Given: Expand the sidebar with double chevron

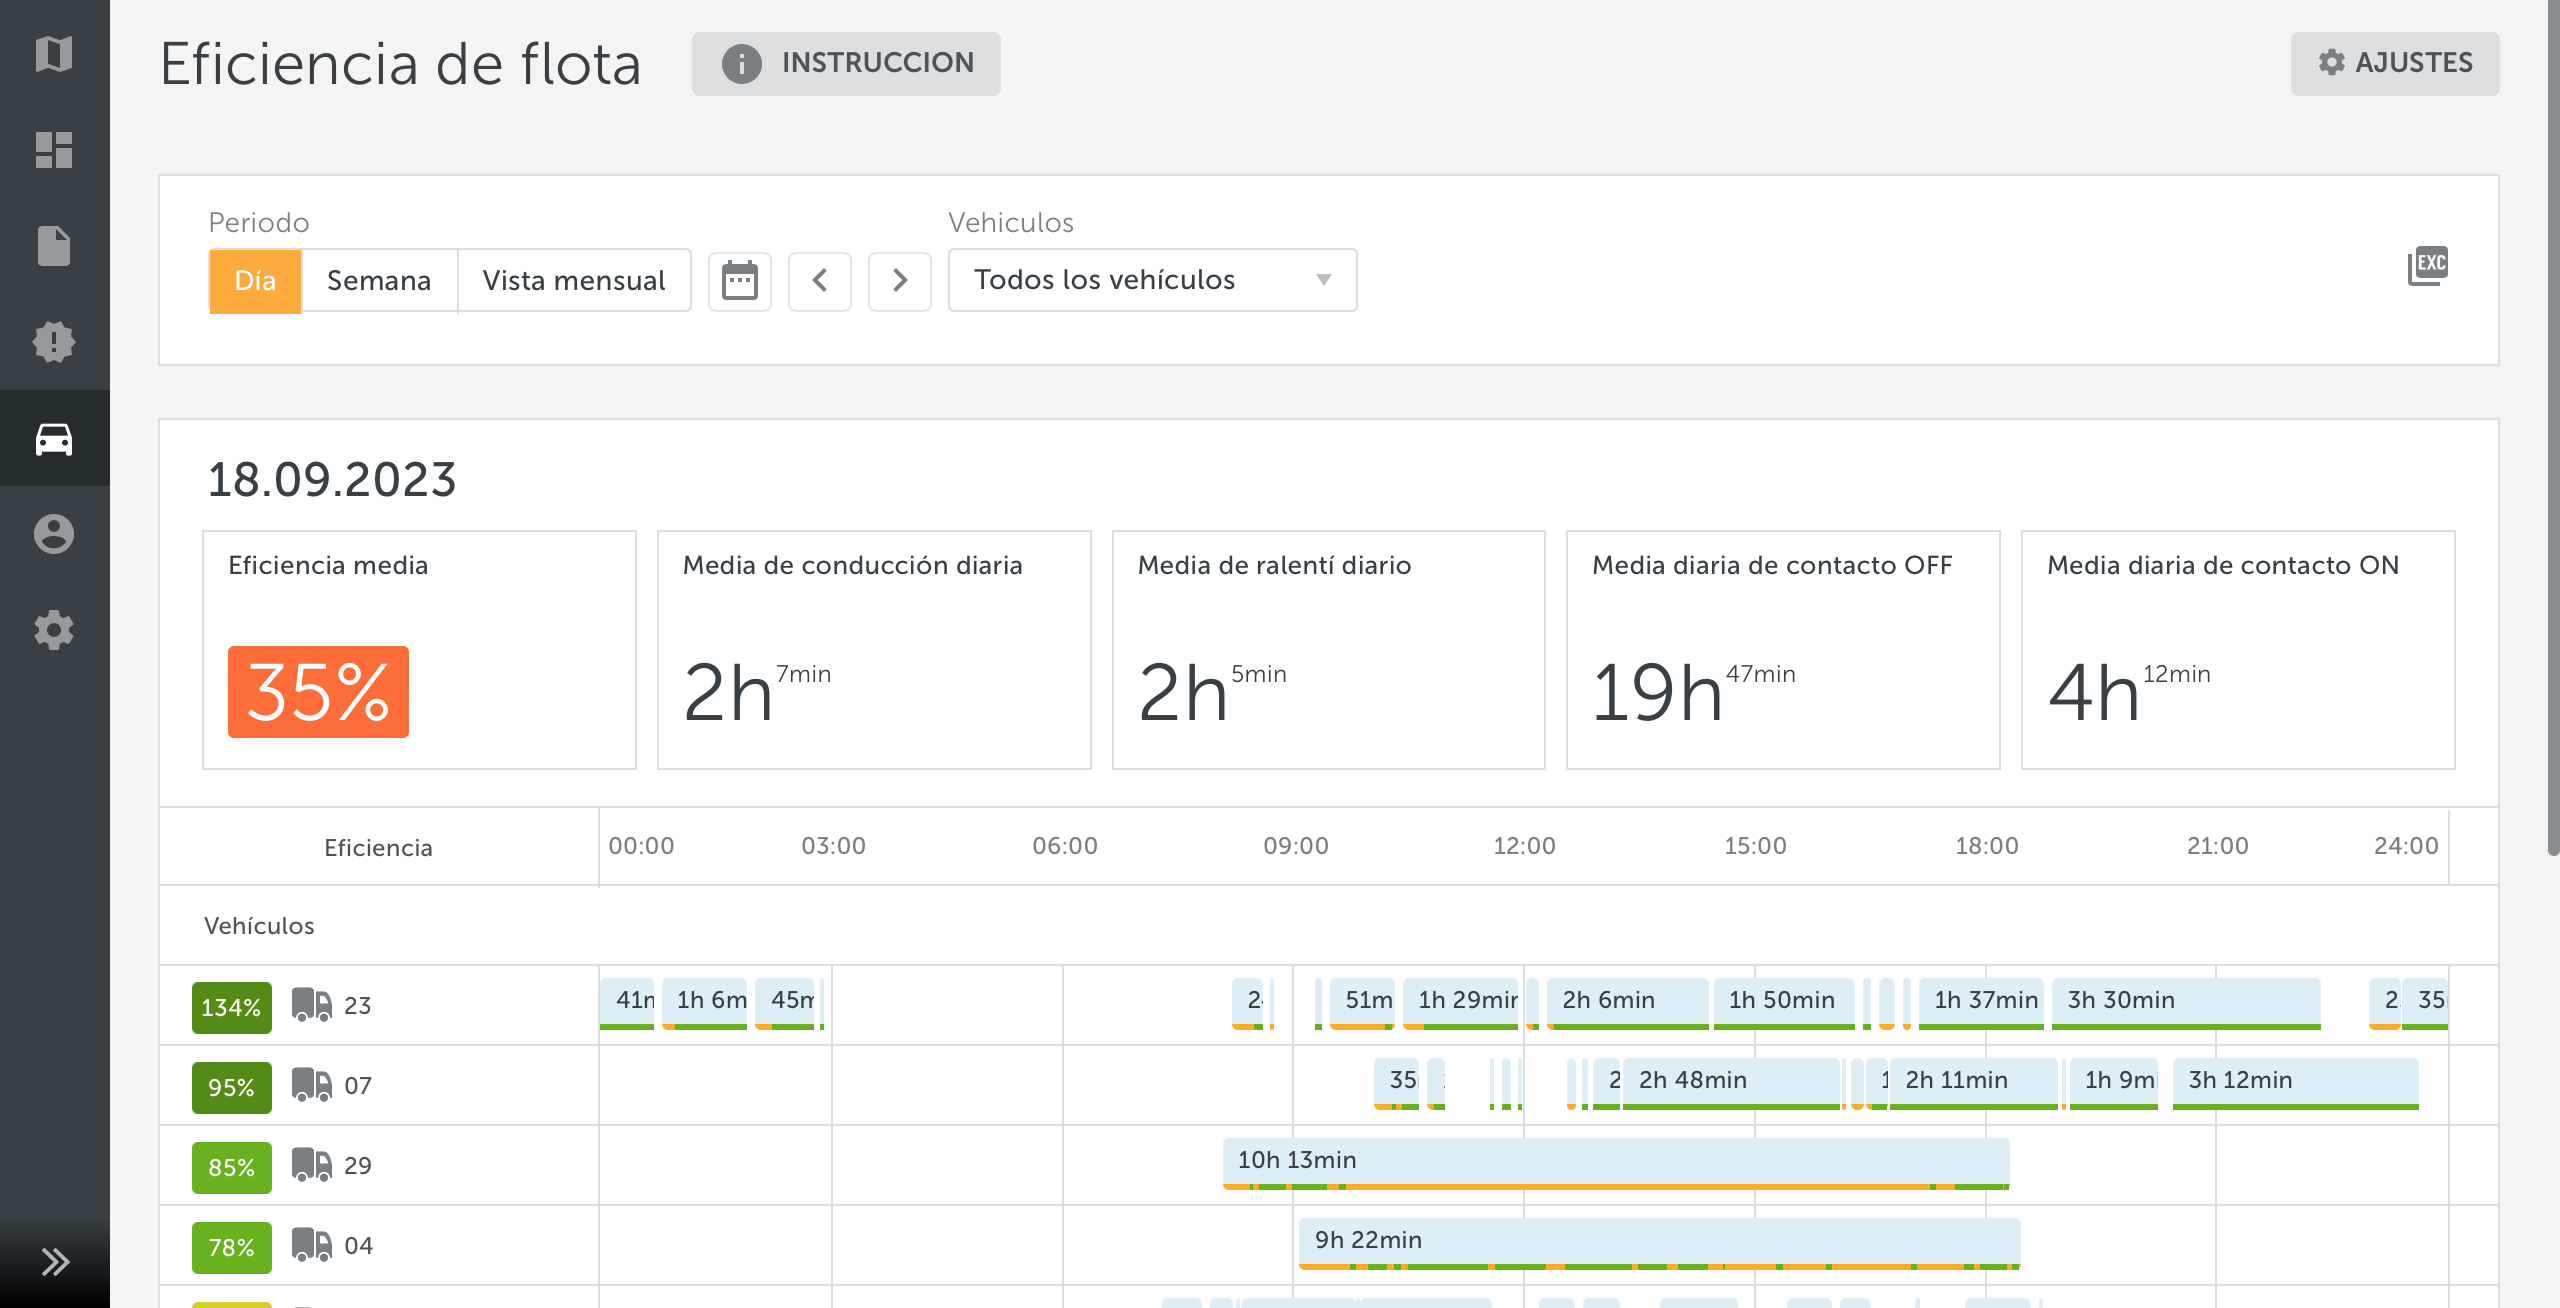Looking at the screenshot, I should 54,1261.
